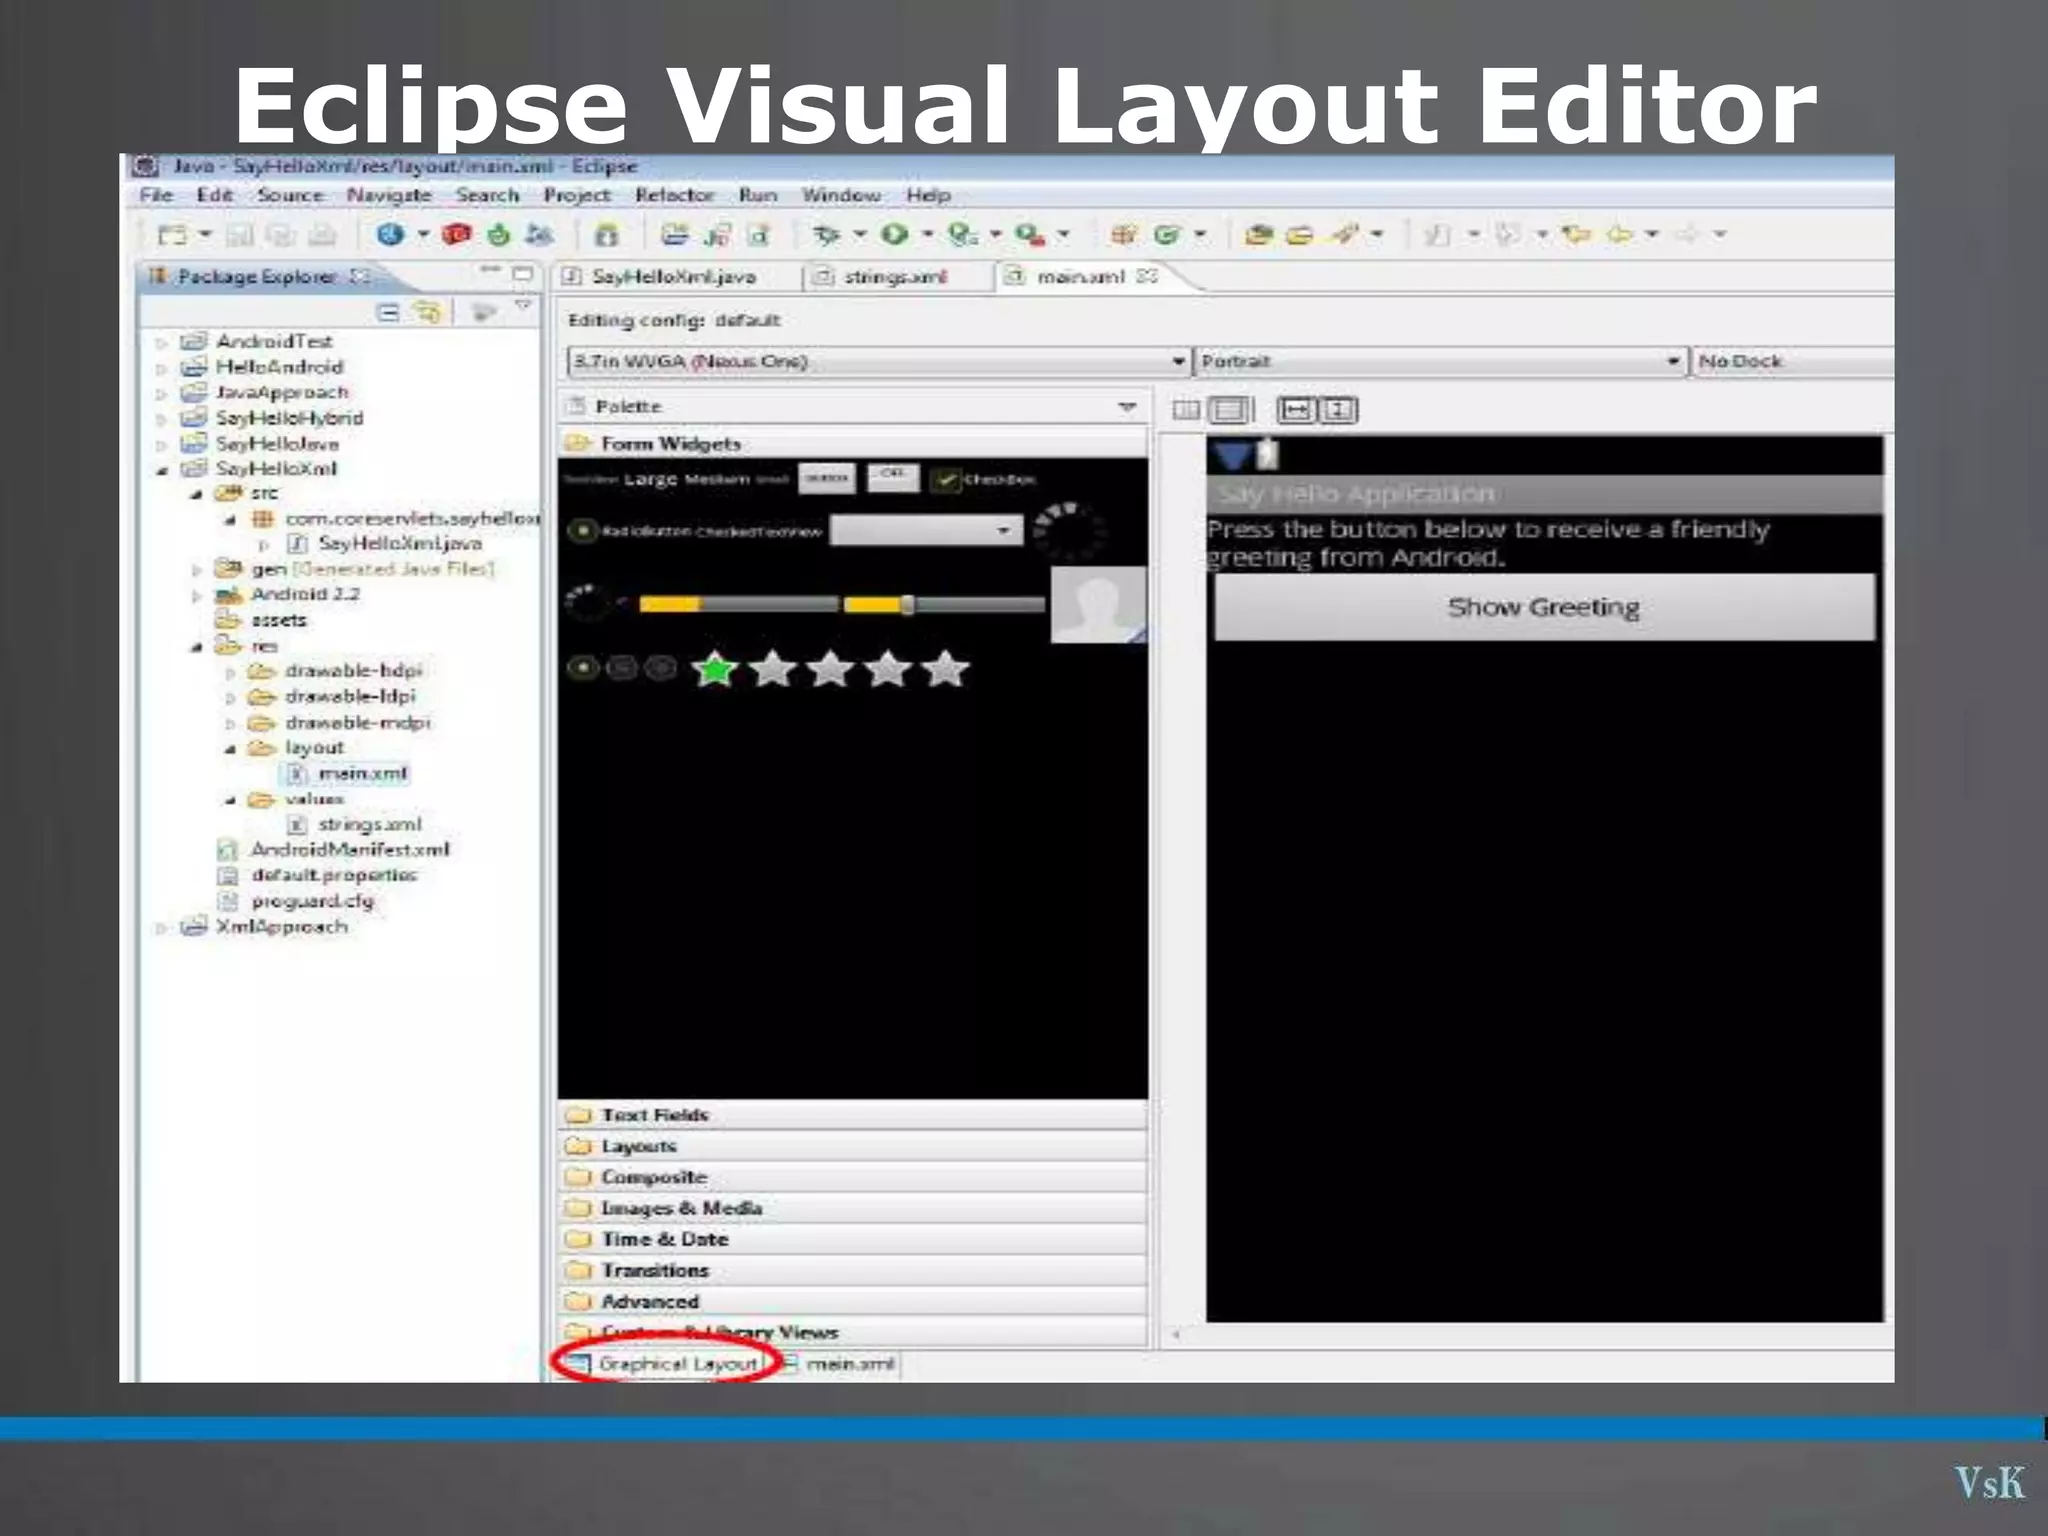Screen dimensions: 2048x1536
Task: Click the Open Type toolbar icon
Action: [x=1258, y=235]
